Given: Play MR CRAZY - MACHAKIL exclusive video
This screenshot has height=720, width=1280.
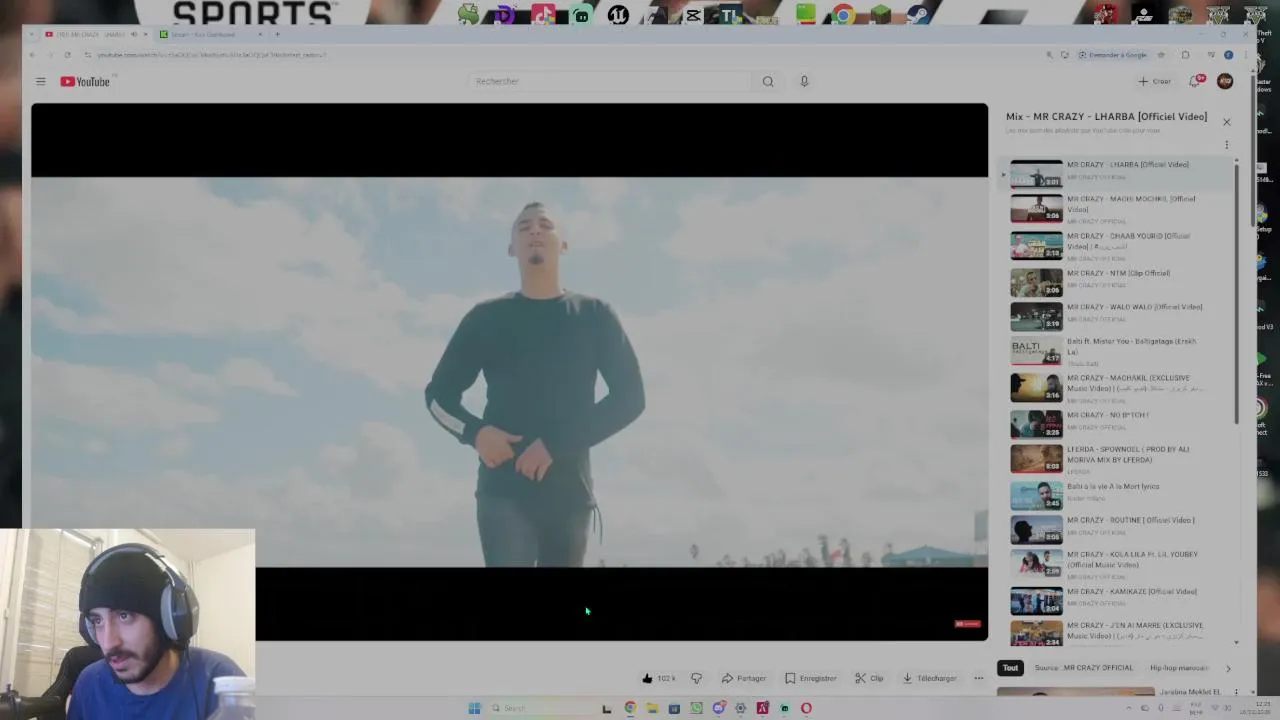Looking at the screenshot, I should tap(1118, 387).
